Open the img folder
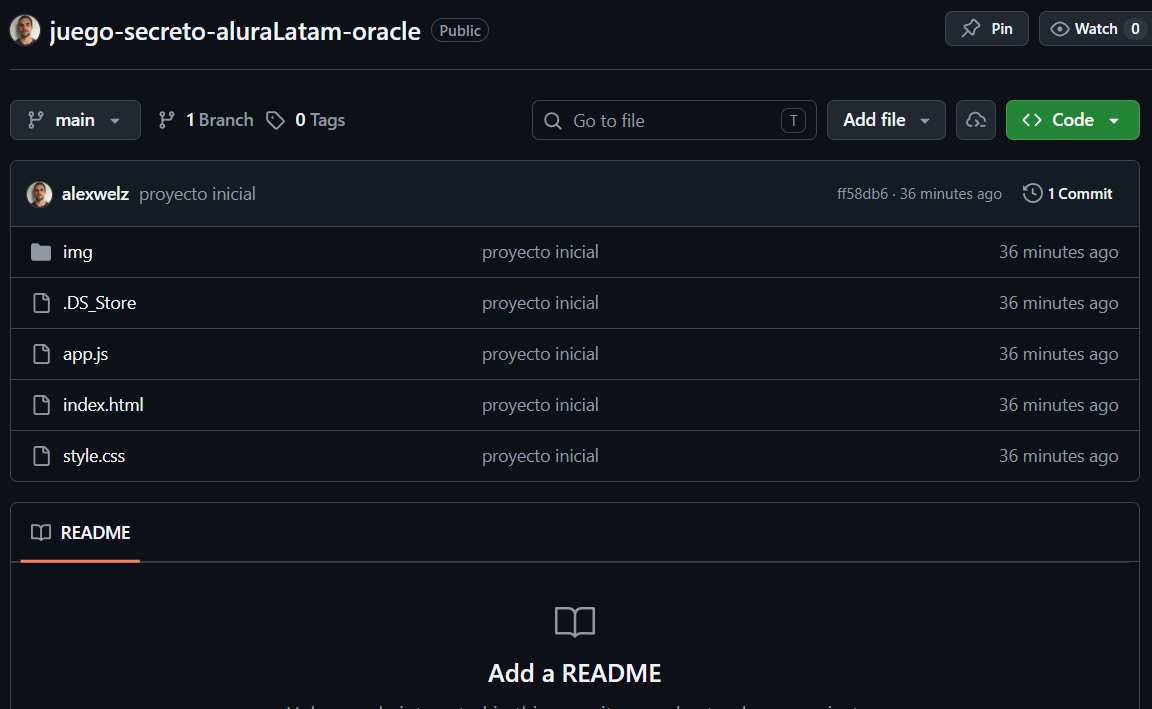The width and height of the screenshot is (1152, 709). tap(78, 252)
